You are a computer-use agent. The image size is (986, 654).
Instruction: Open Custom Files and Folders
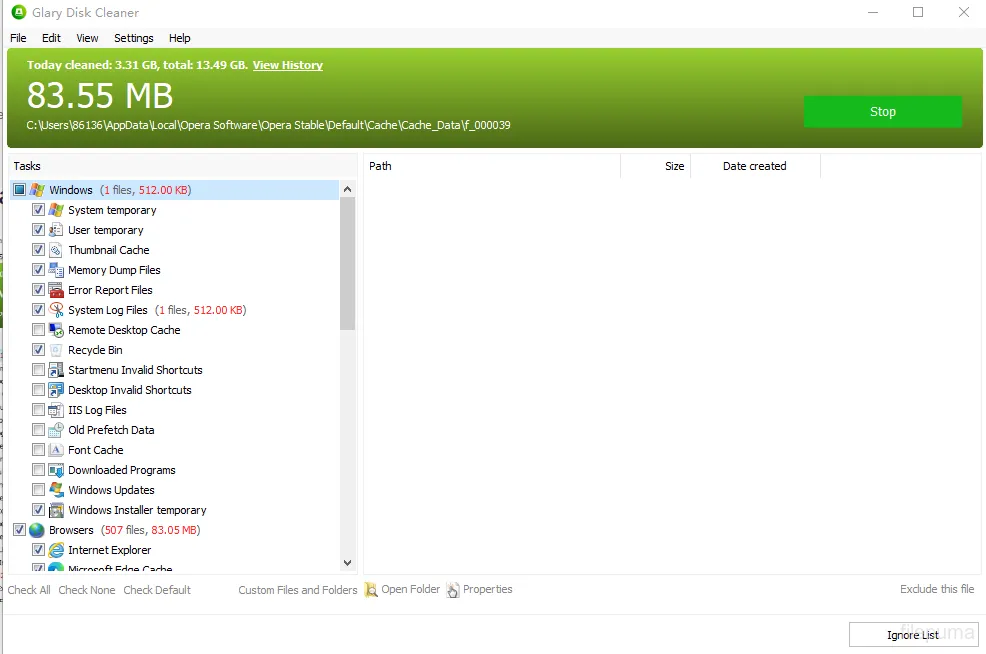(297, 590)
